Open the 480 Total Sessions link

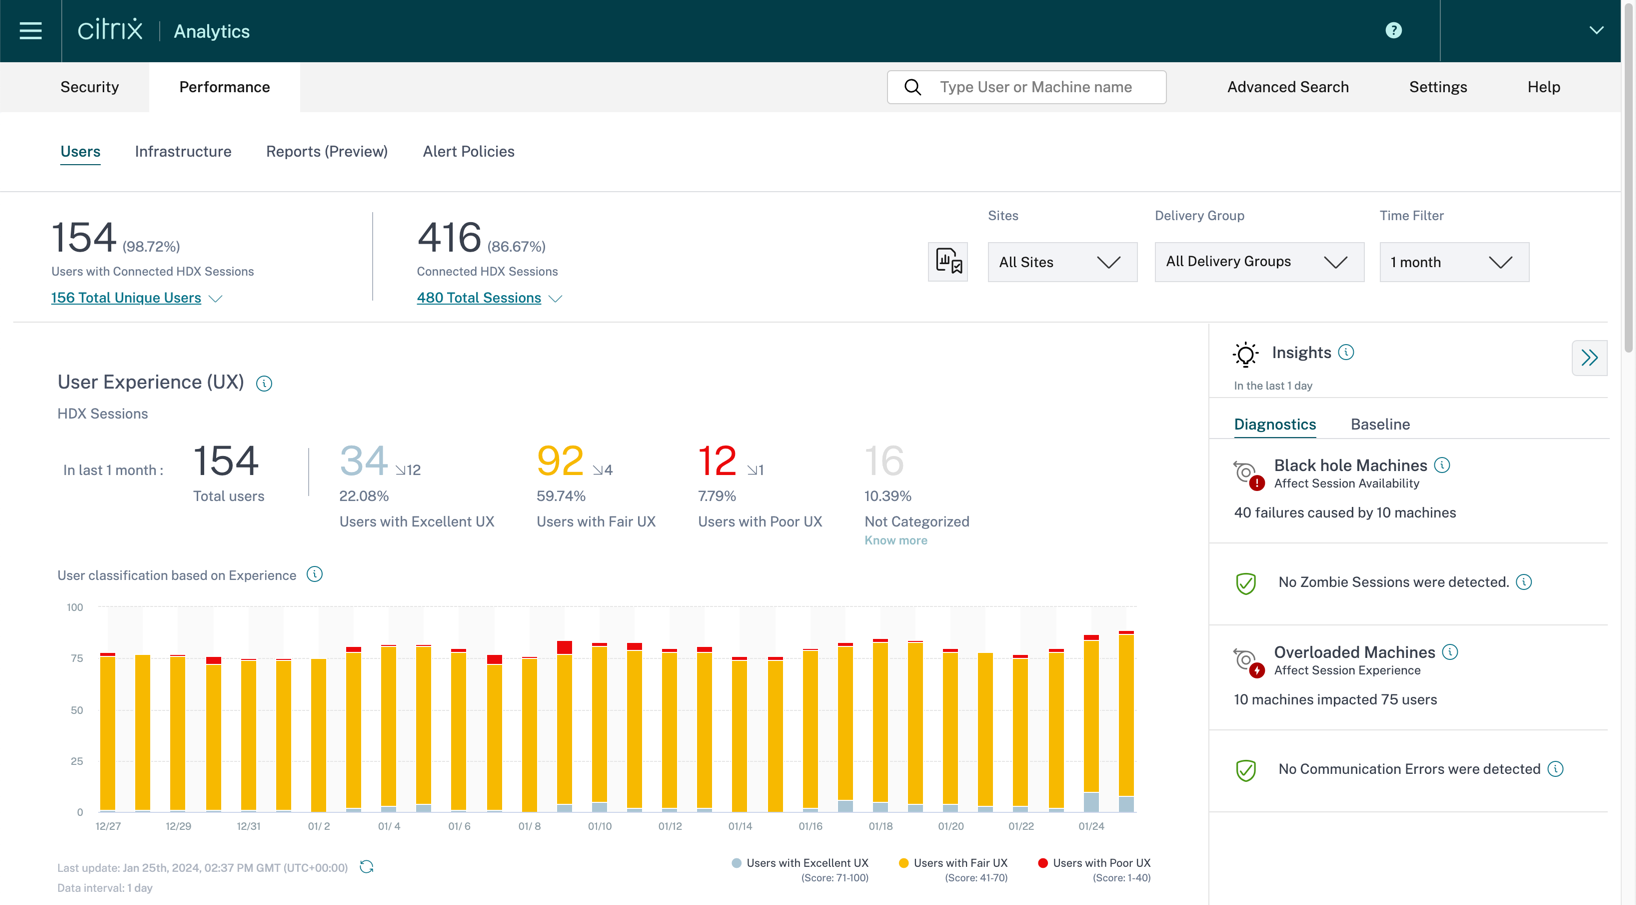[479, 298]
